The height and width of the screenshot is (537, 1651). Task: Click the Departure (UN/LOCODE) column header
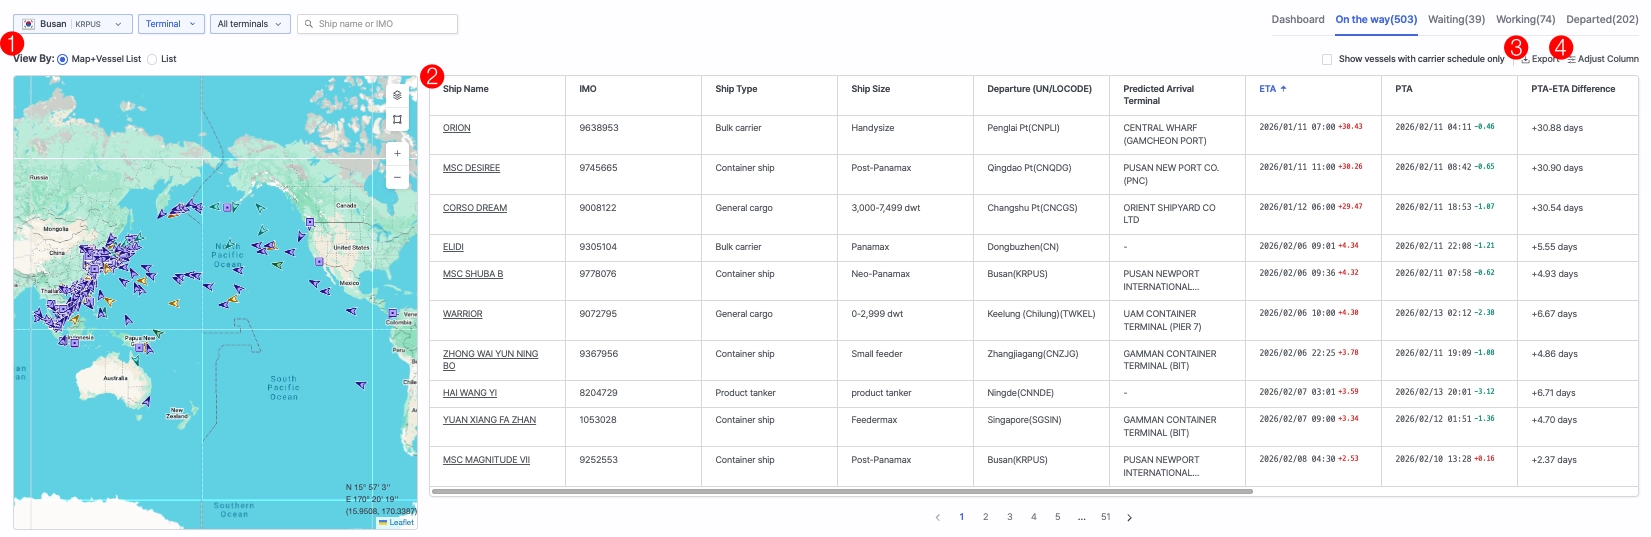pos(1041,95)
